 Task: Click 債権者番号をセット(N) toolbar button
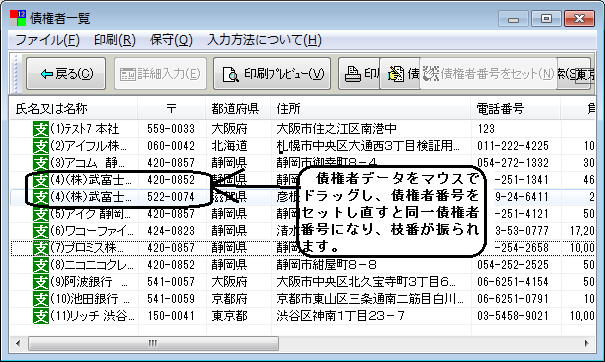(488, 73)
